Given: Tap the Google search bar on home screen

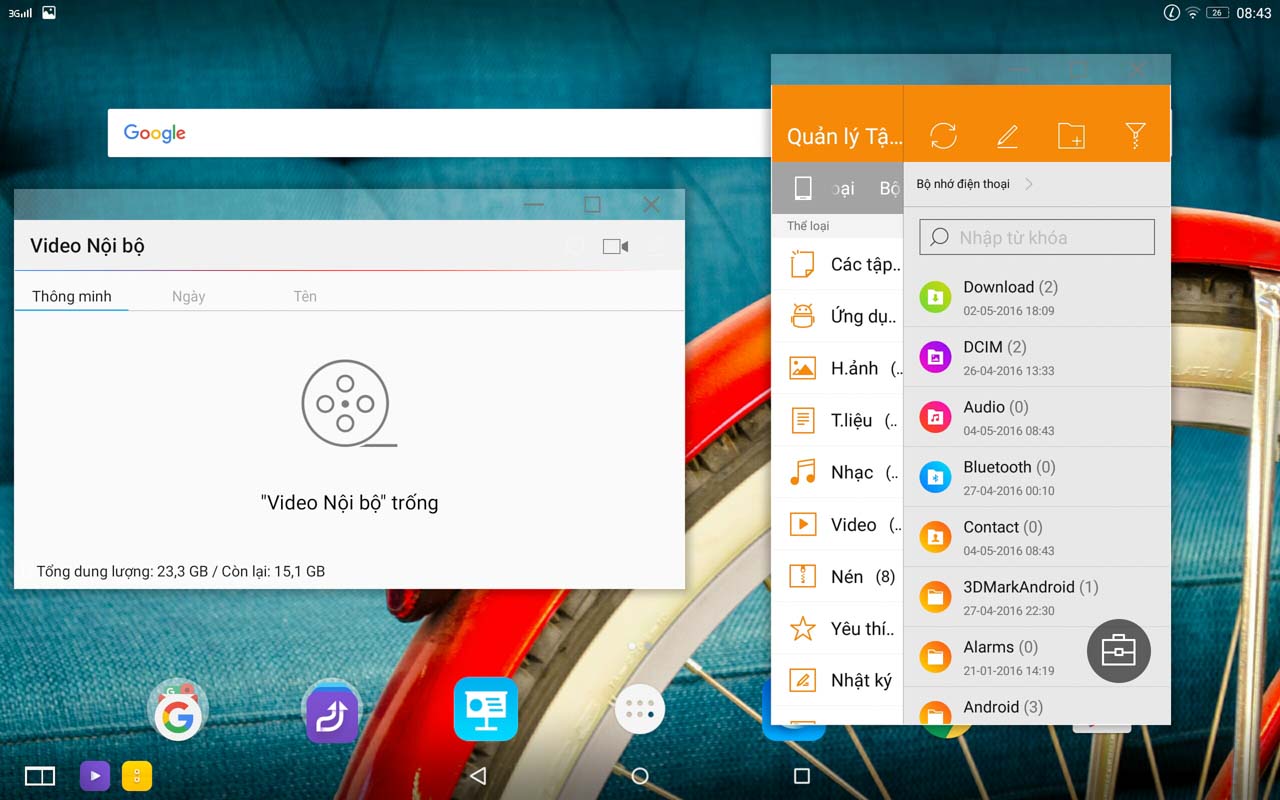Looking at the screenshot, I should (x=440, y=133).
